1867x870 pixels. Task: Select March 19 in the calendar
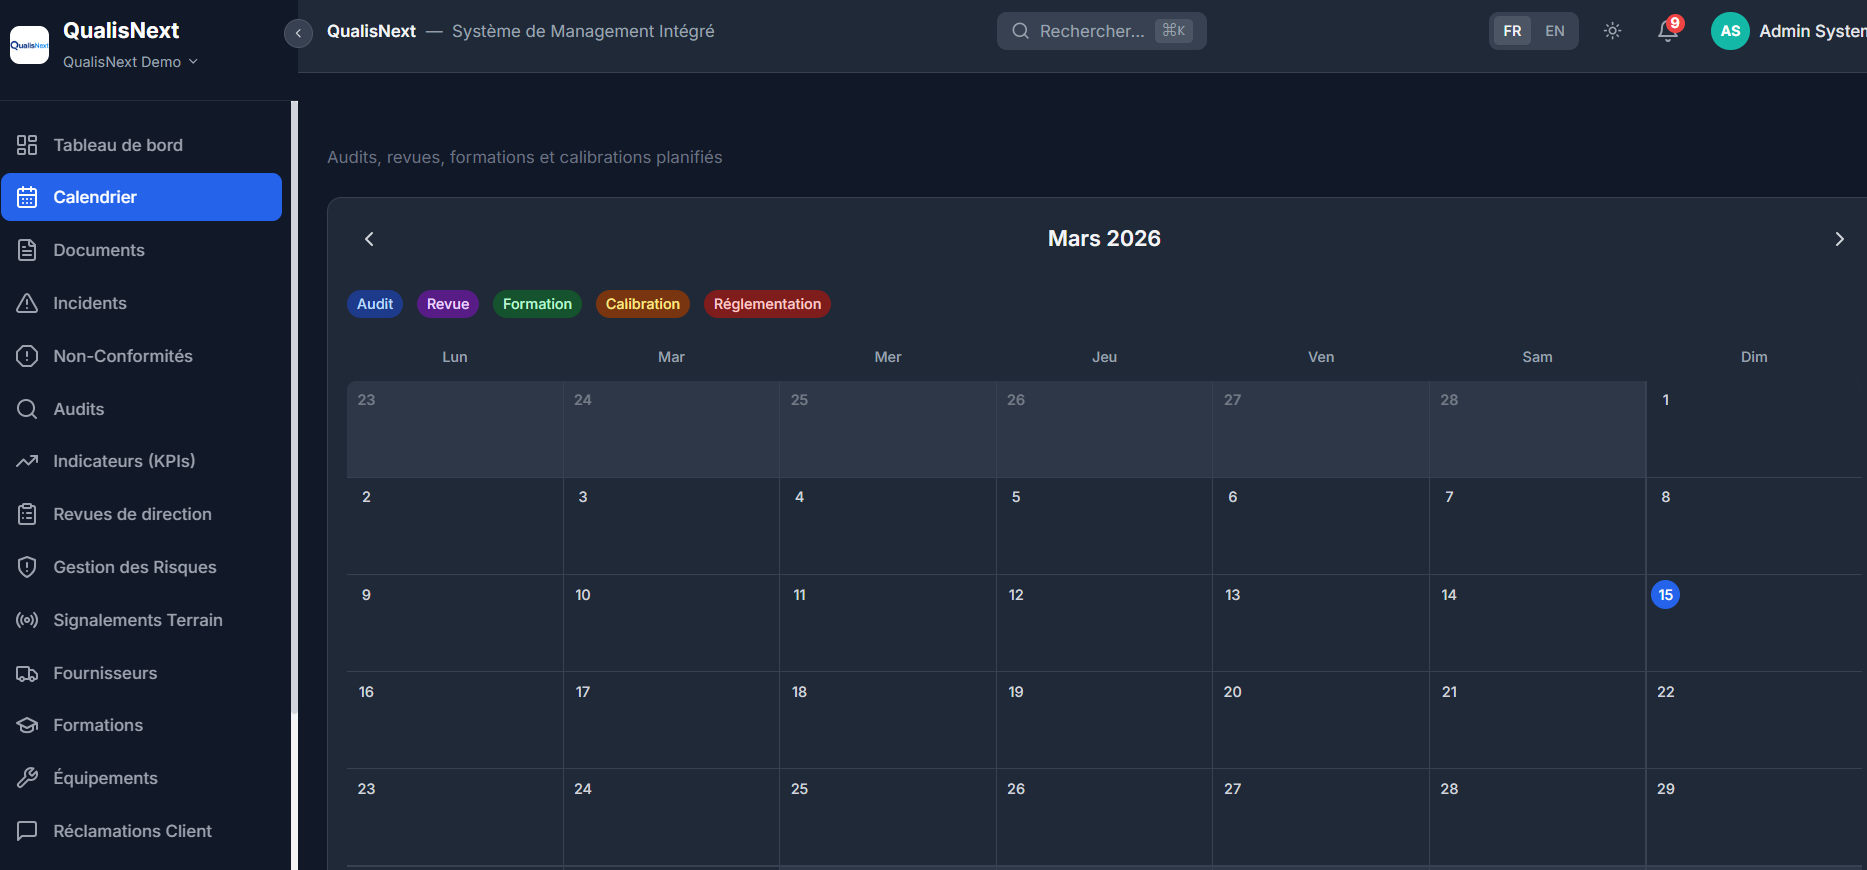click(1104, 720)
